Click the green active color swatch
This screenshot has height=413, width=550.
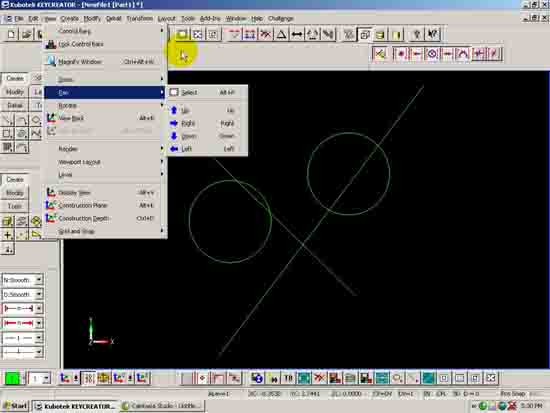coord(13,379)
